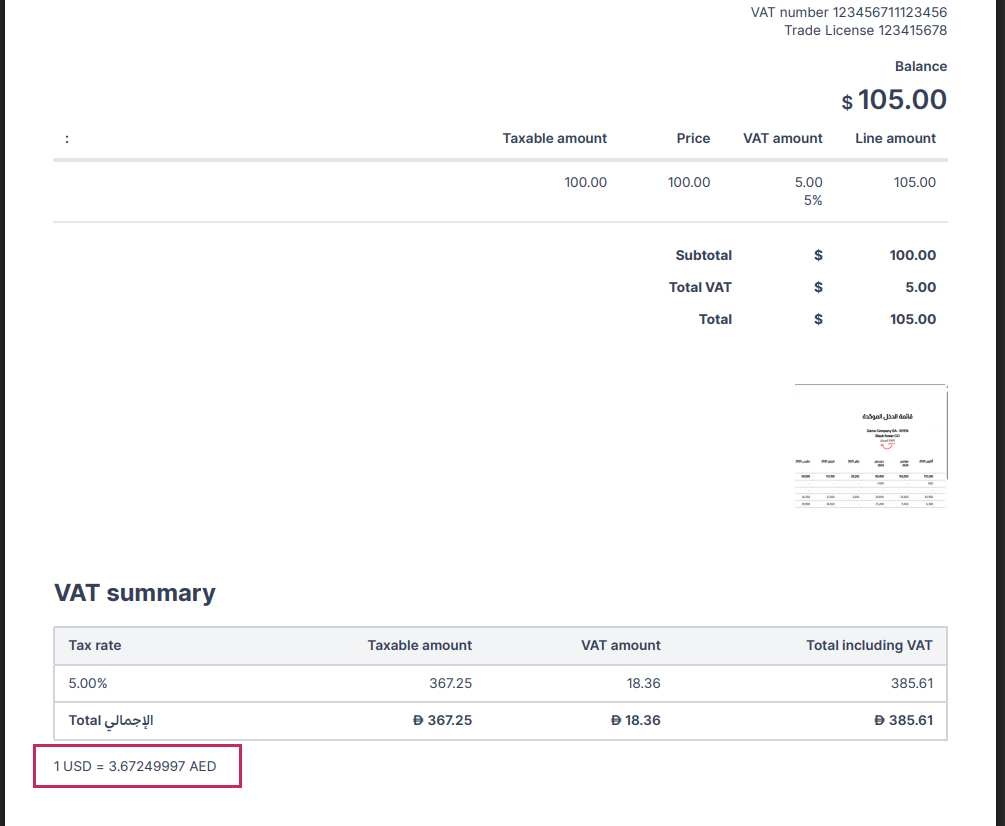Click the 5.00% tax rate cell
The height and width of the screenshot is (826, 1005).
pos(88,683)
